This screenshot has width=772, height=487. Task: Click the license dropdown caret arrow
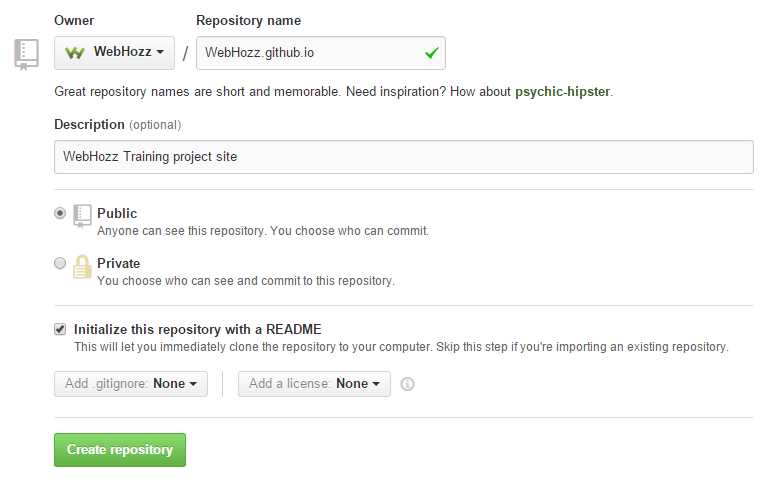click(x=376, y=384)
